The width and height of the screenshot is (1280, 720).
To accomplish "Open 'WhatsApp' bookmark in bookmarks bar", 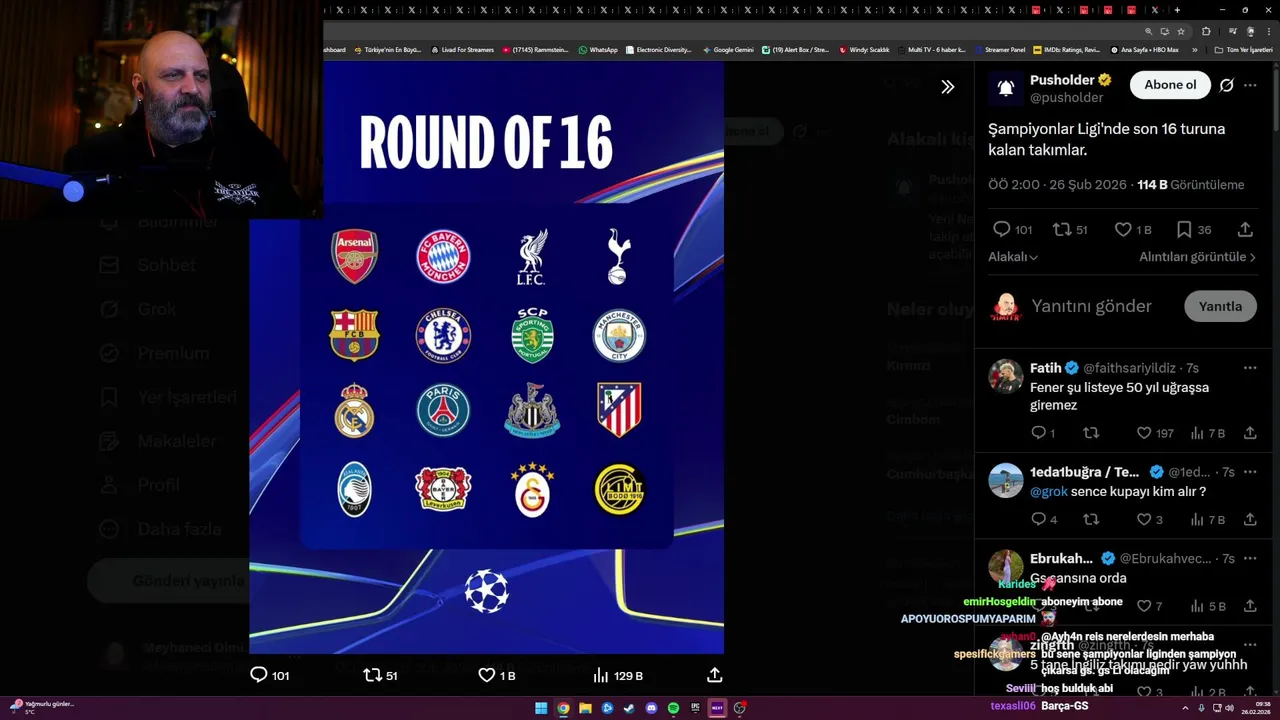I will (x=598, y=49).
